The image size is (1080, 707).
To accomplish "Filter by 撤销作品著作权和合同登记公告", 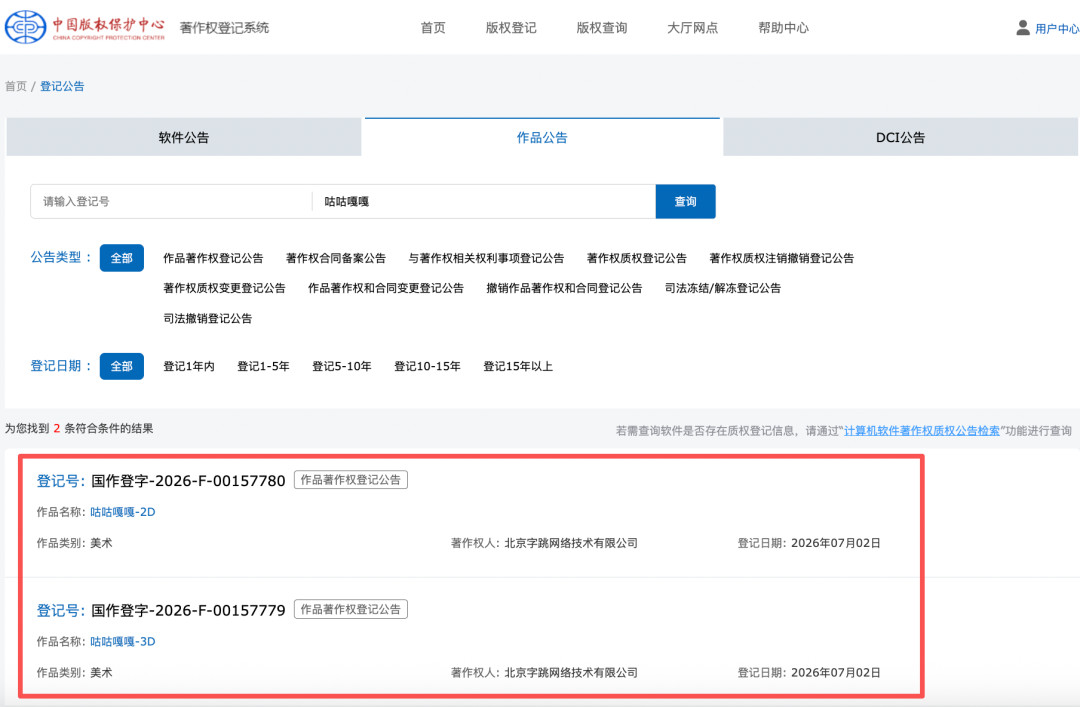I will pos(564,288).
